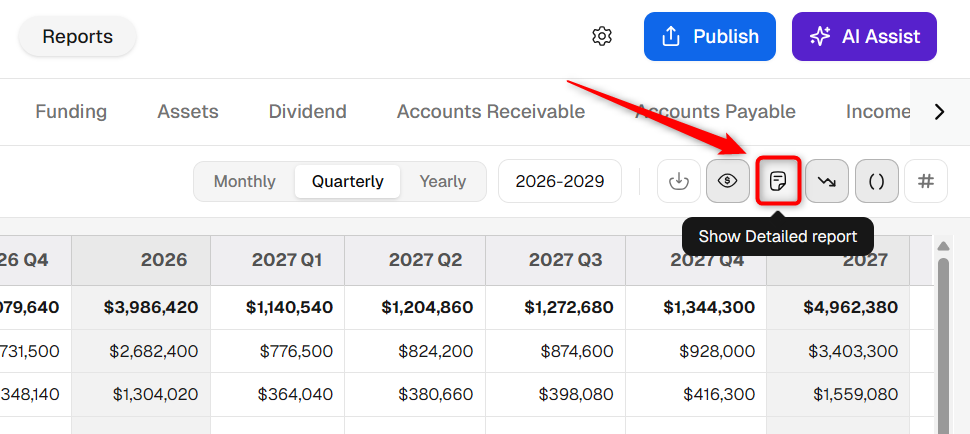Open the Dividend tab
The height and width of the screenshot is (434, 970).
[307, 112]
